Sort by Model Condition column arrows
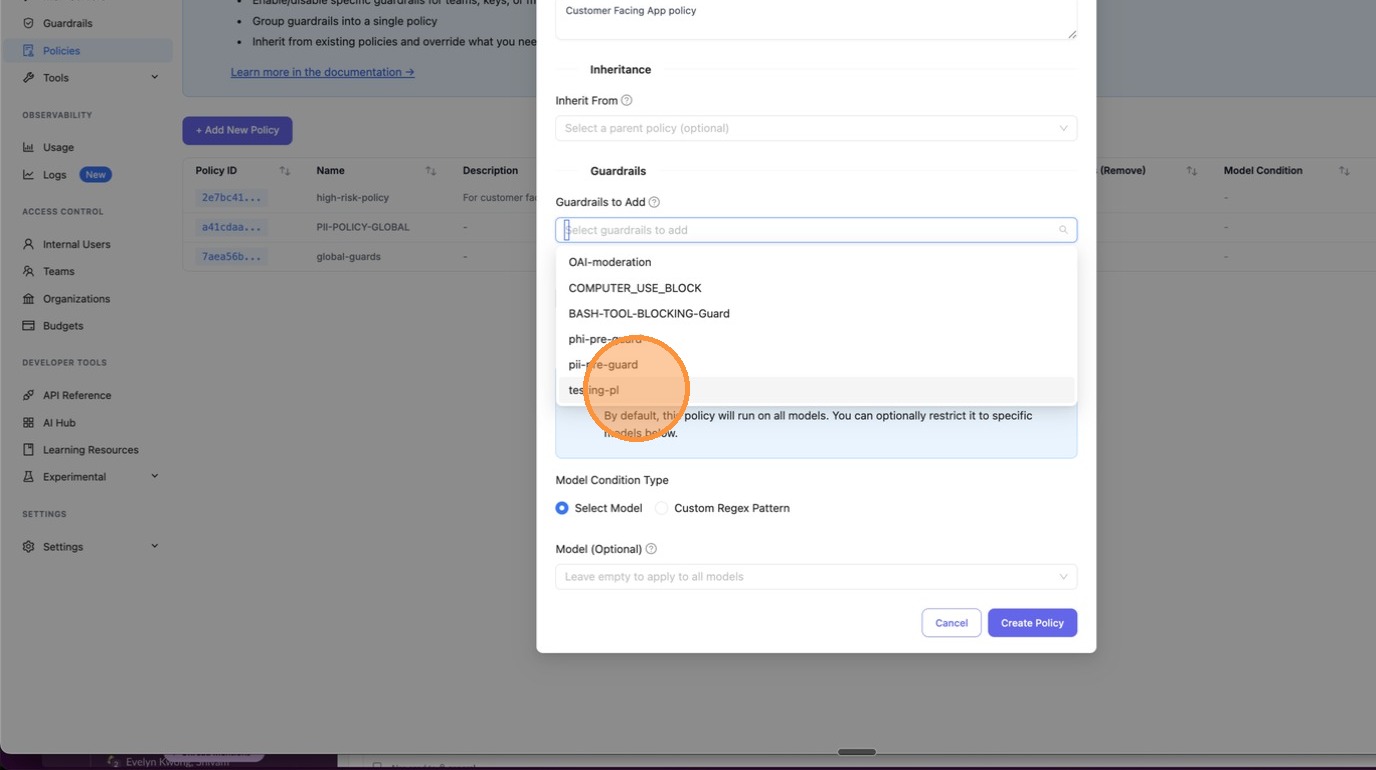Image resolution: width=1376 pixels, height=770 pixels. click(x=1344, y=171)
